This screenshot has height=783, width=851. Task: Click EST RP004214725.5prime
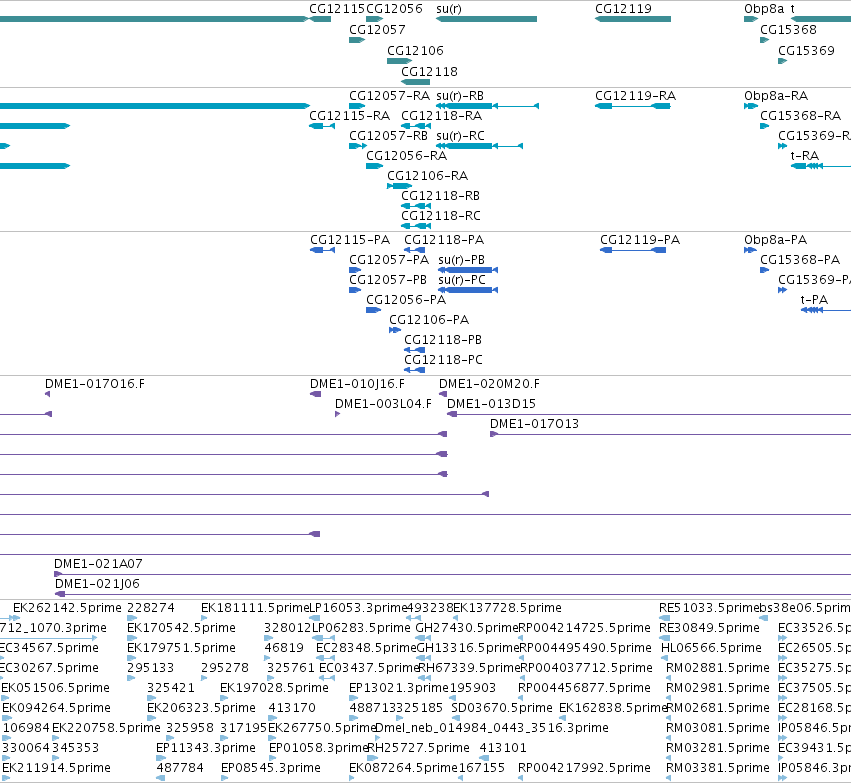[x=585, y=628]
